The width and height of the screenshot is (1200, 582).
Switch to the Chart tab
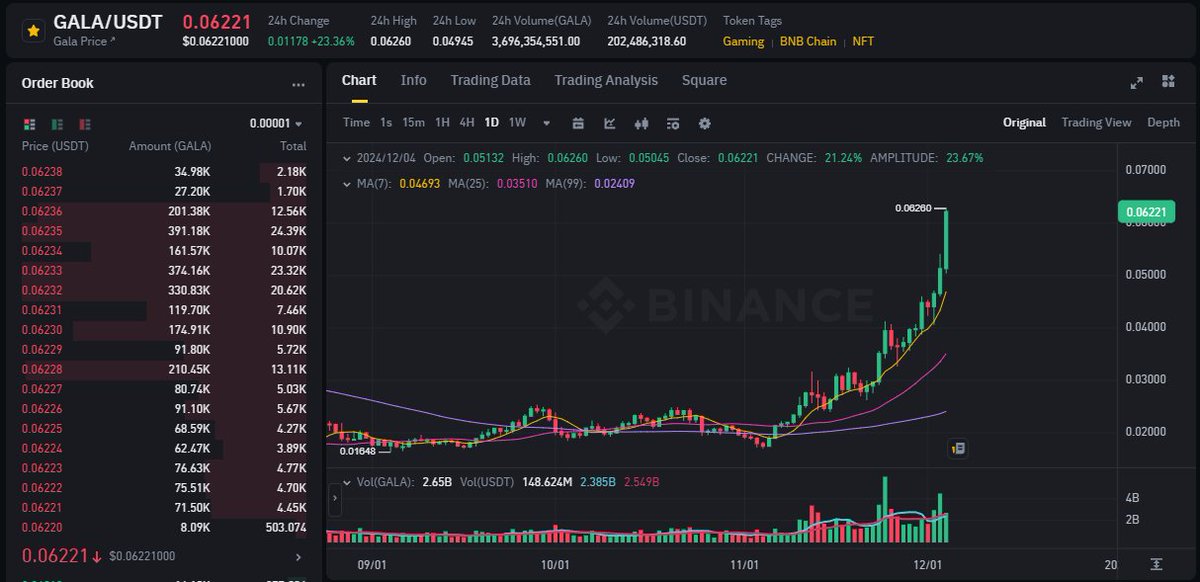359,80
